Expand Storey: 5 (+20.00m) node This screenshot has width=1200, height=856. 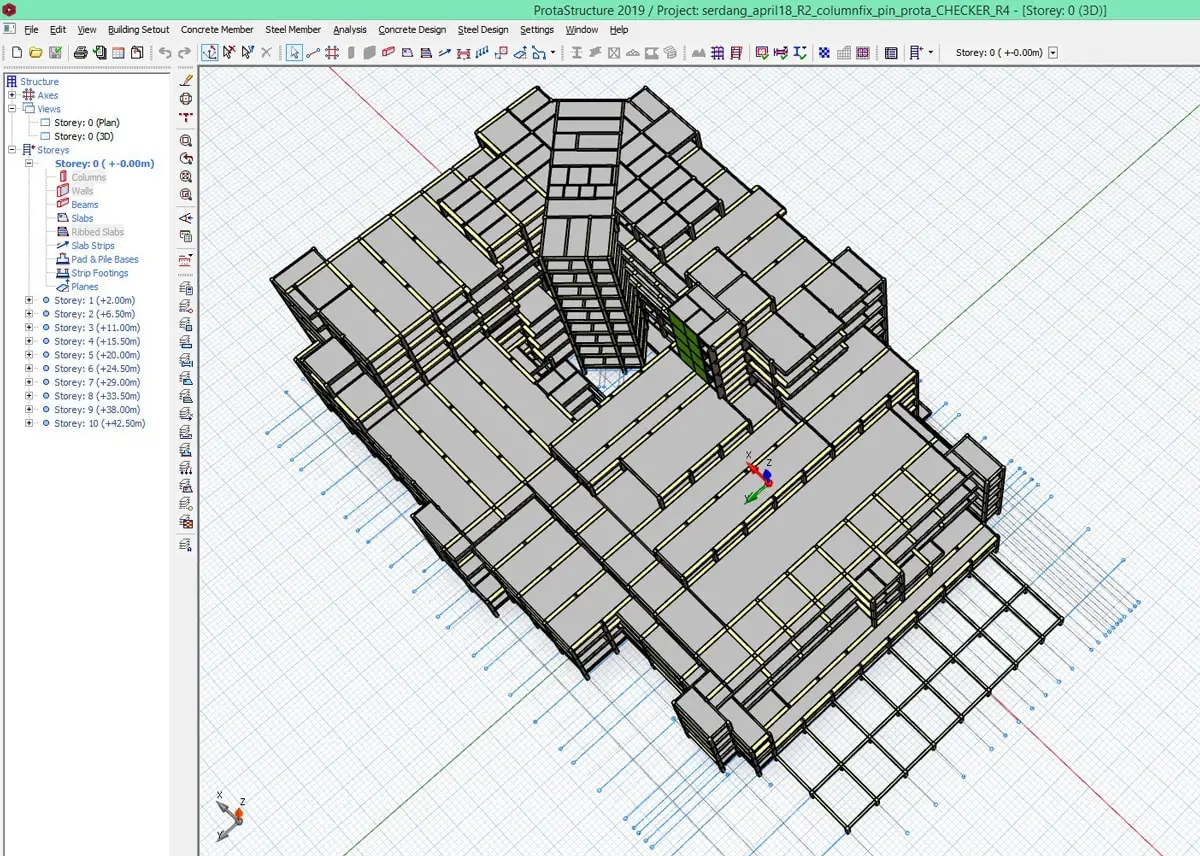click(x=29, y=355)
